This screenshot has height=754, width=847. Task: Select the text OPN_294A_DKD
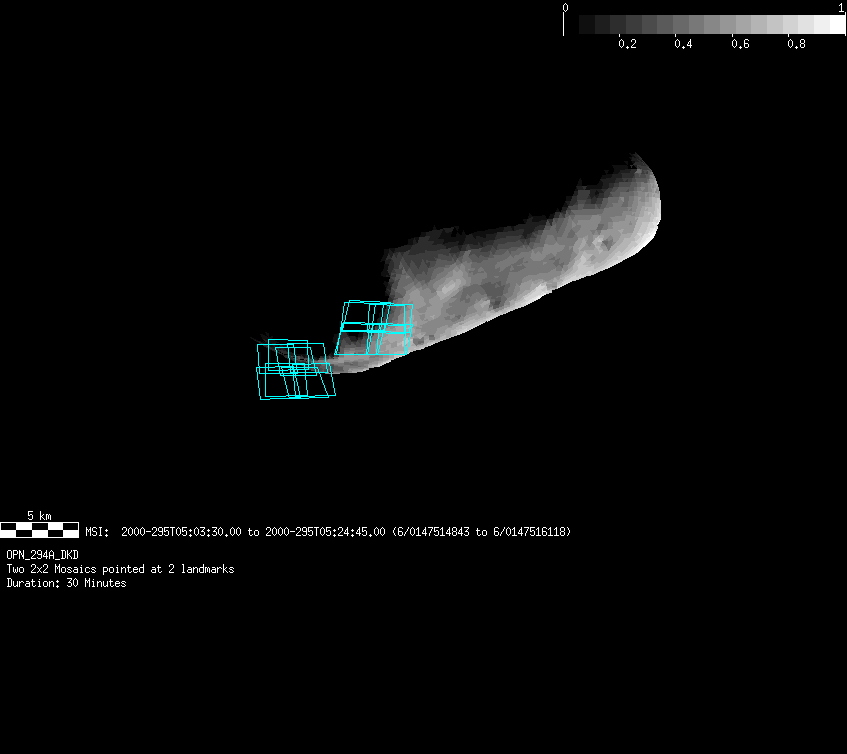[43, 555]
